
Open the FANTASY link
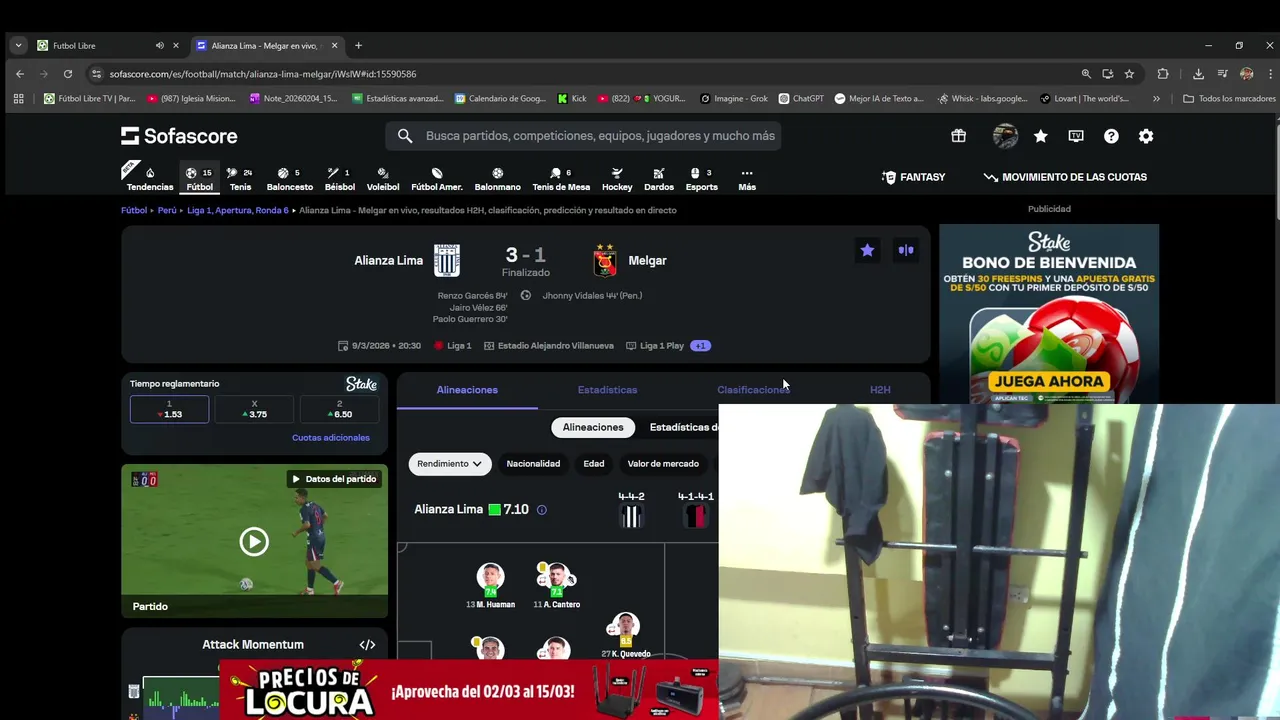coord(913,177)
